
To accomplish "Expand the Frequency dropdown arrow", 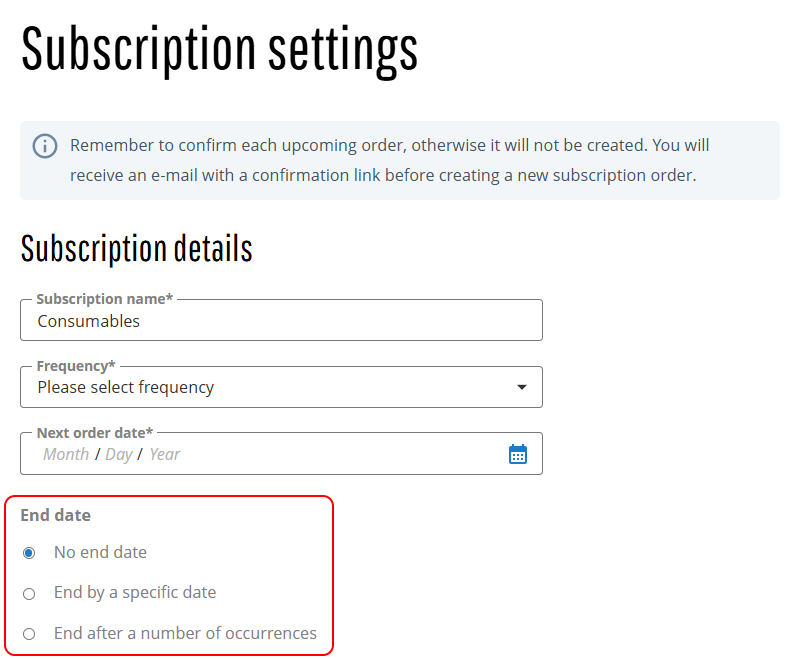I will (522, 387).
